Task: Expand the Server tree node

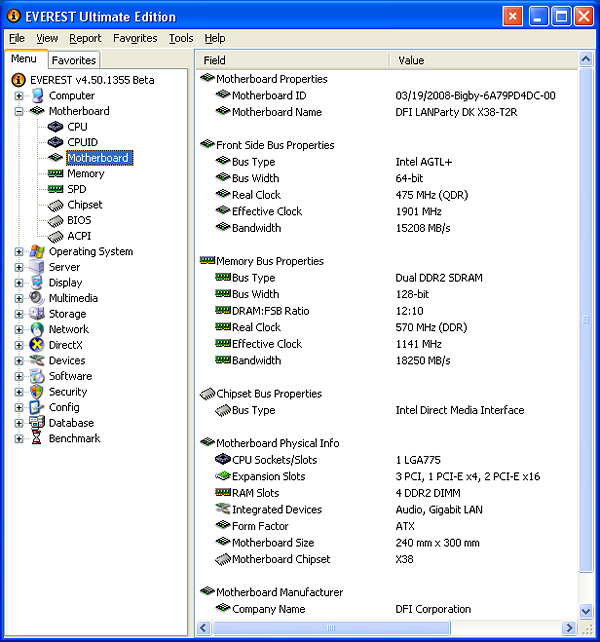Action: (19, 267)
